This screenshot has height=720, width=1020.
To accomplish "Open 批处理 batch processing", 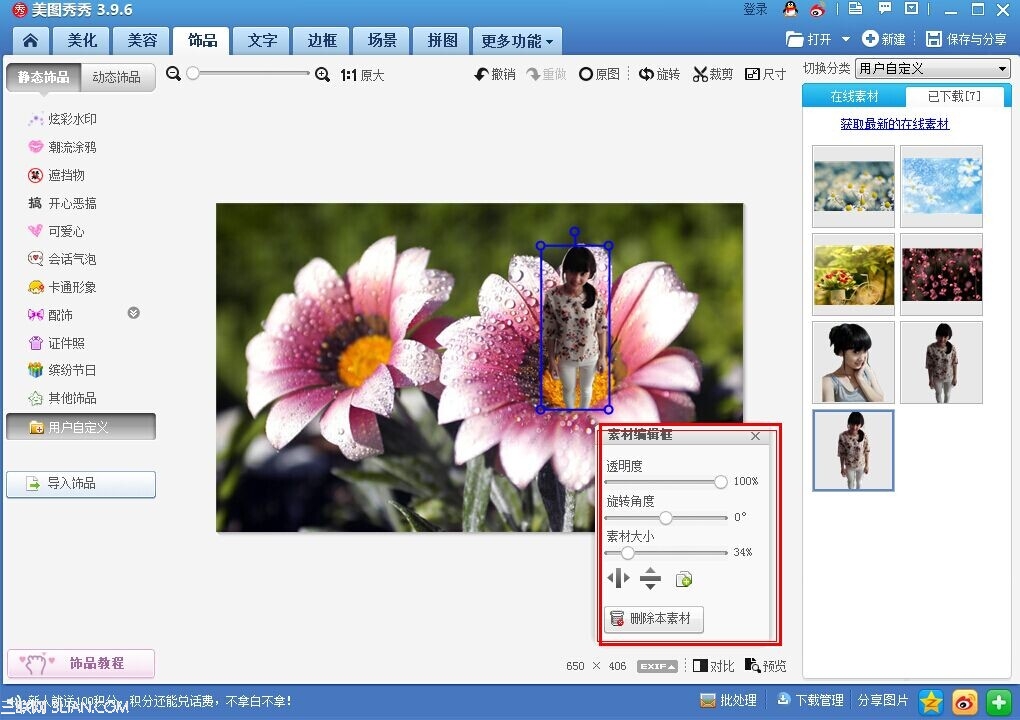I will pos(729,700).
